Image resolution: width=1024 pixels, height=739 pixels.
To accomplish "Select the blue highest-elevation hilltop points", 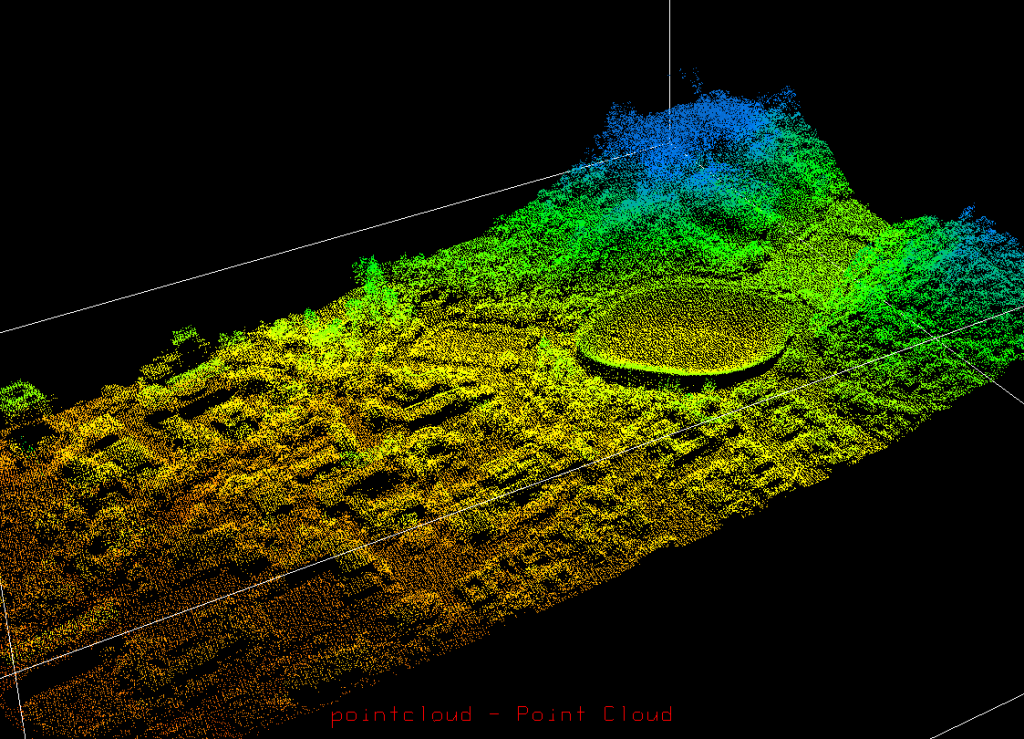I will (x=700, y=130).
